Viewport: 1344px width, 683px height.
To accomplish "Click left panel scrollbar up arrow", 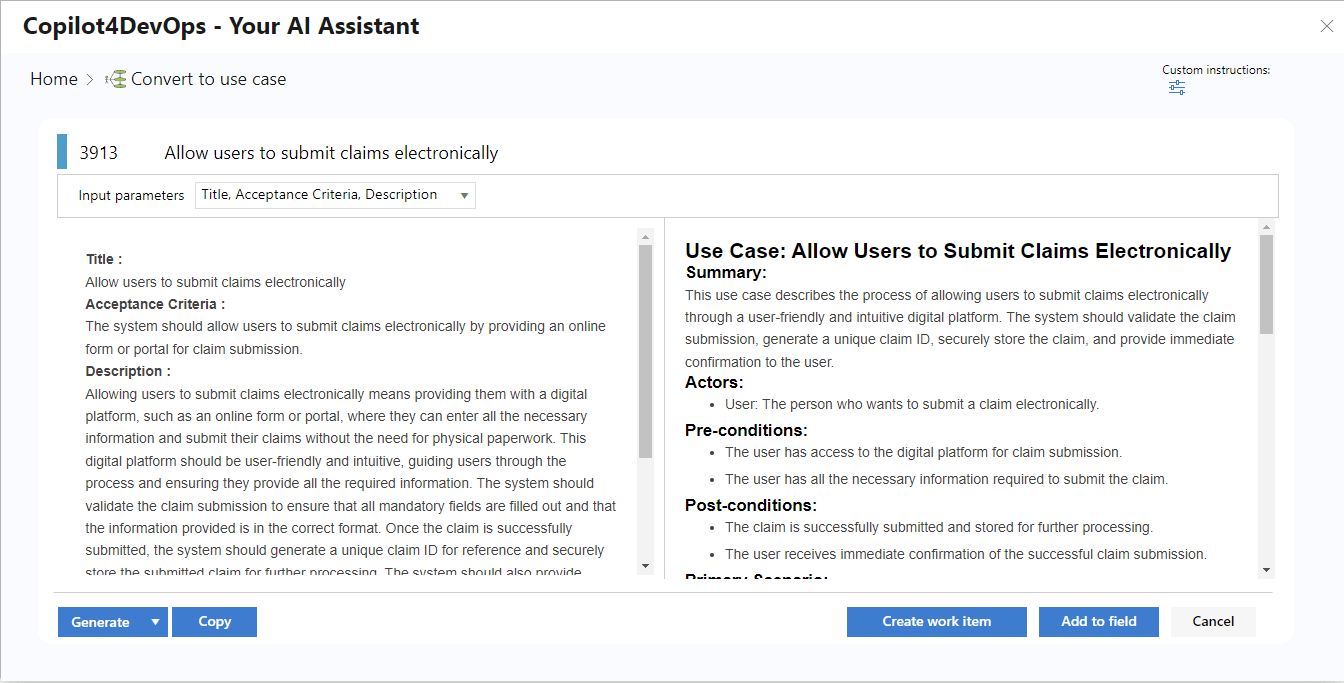I will coord(645,237).
